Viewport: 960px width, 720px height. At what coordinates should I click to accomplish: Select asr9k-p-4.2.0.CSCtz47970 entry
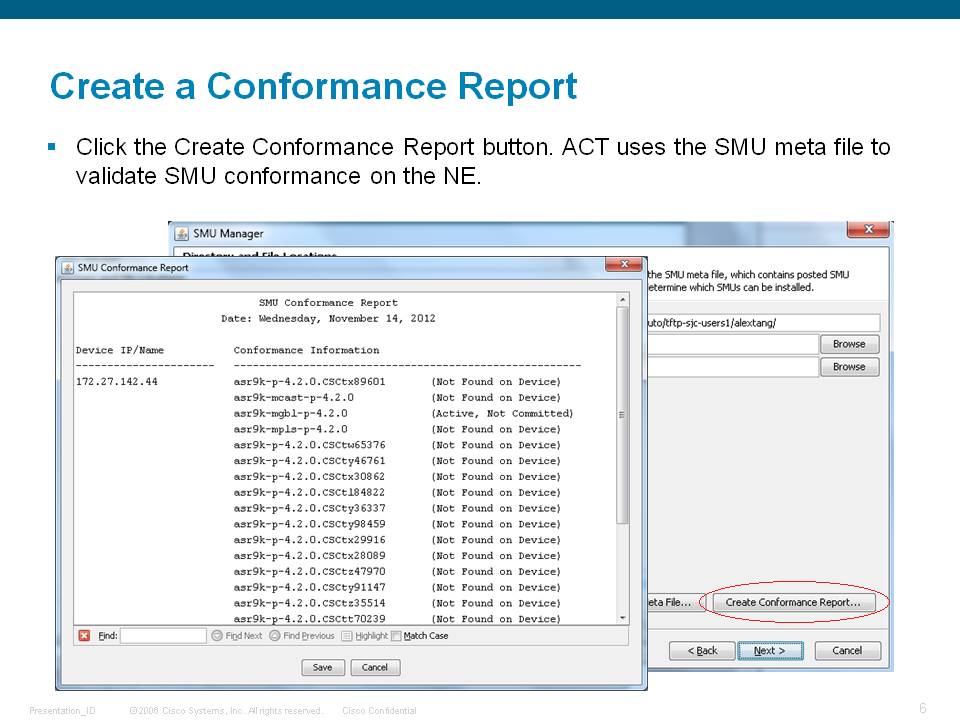coord(309,572)
